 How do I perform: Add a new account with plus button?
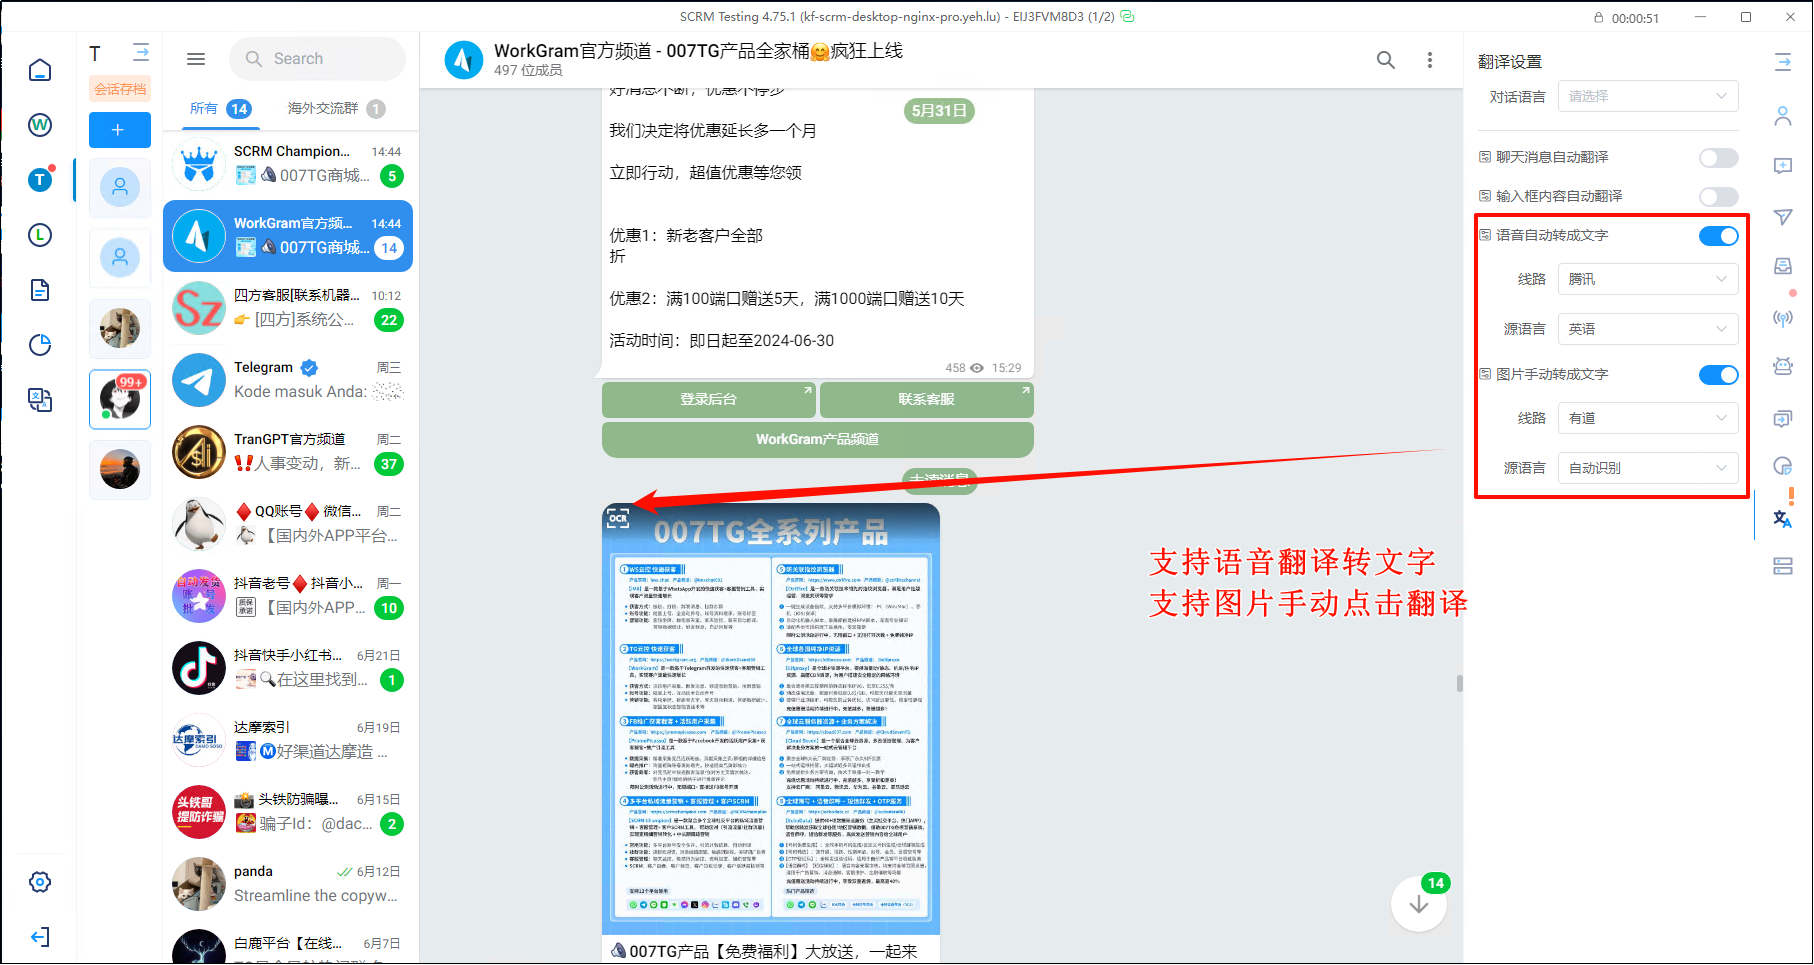coord(120,130)
